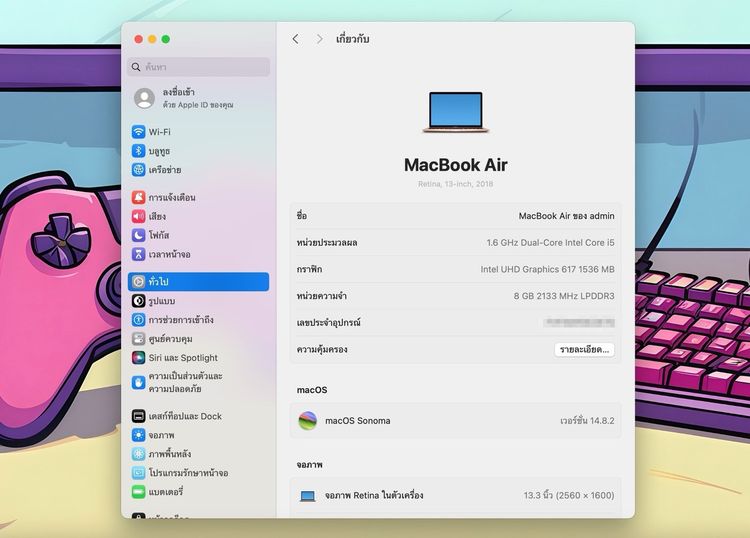This screenshot has height=538, width=750.
Task: Open Privacy & Security hand icon
Action: click(x=138, y=383)
